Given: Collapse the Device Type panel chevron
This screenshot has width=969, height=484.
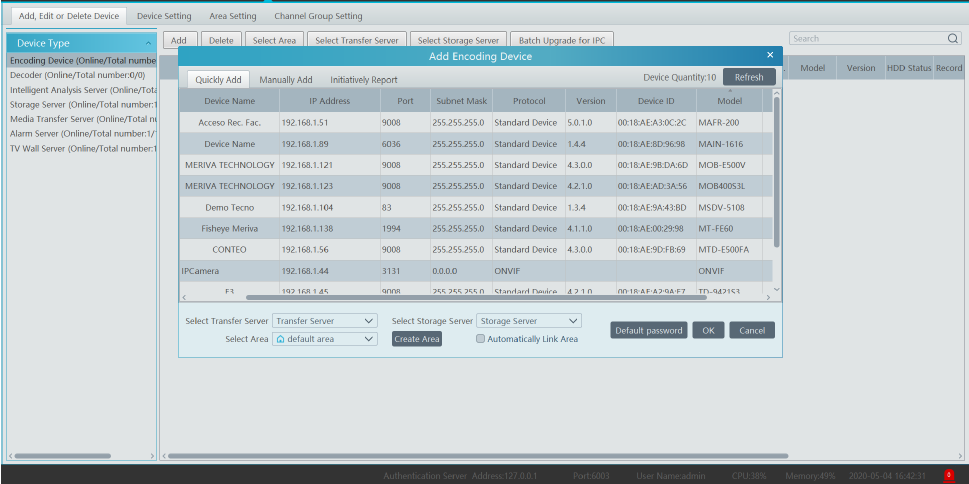Looking at the screenshot, I should coord(149,43).
